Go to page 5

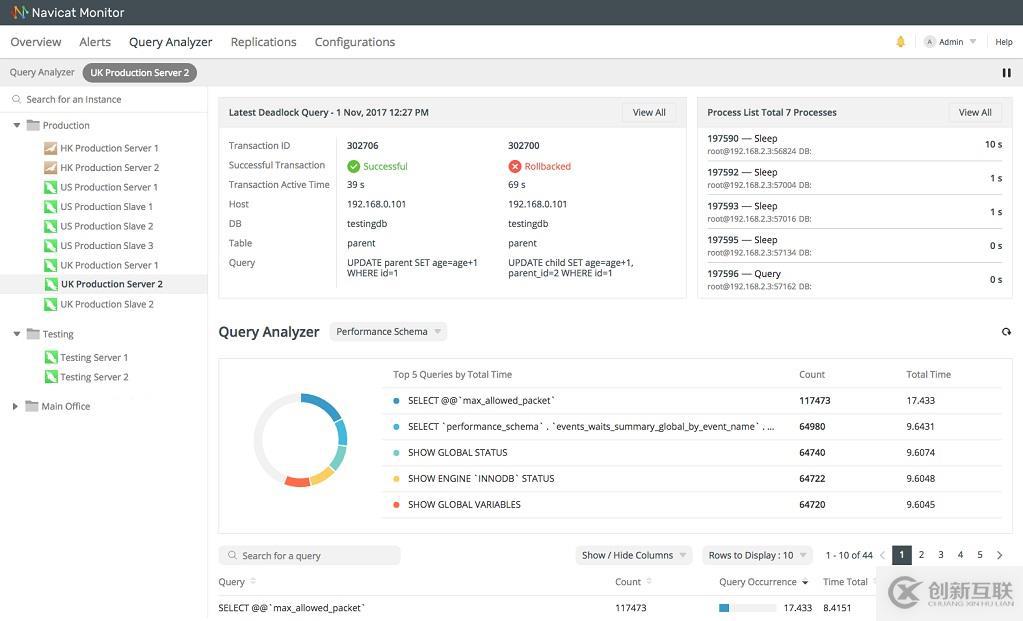point(980,554)
